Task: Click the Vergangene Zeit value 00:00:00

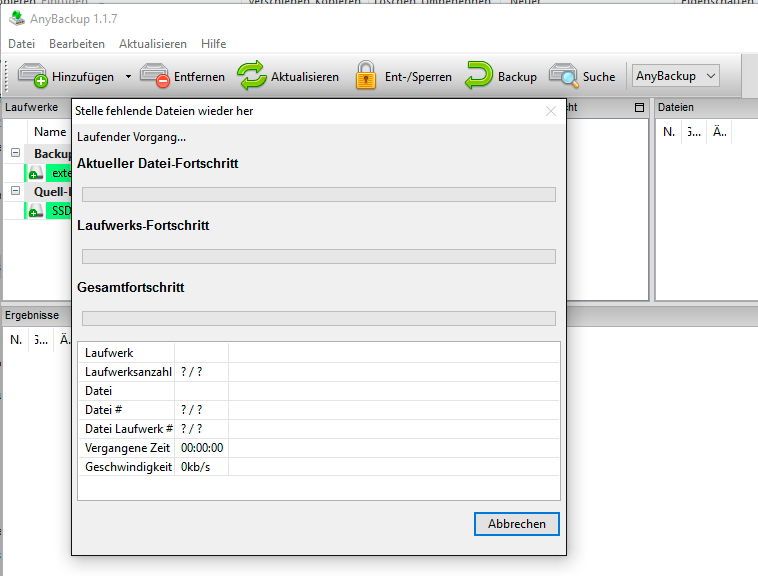Action: (x=202, y=448)
